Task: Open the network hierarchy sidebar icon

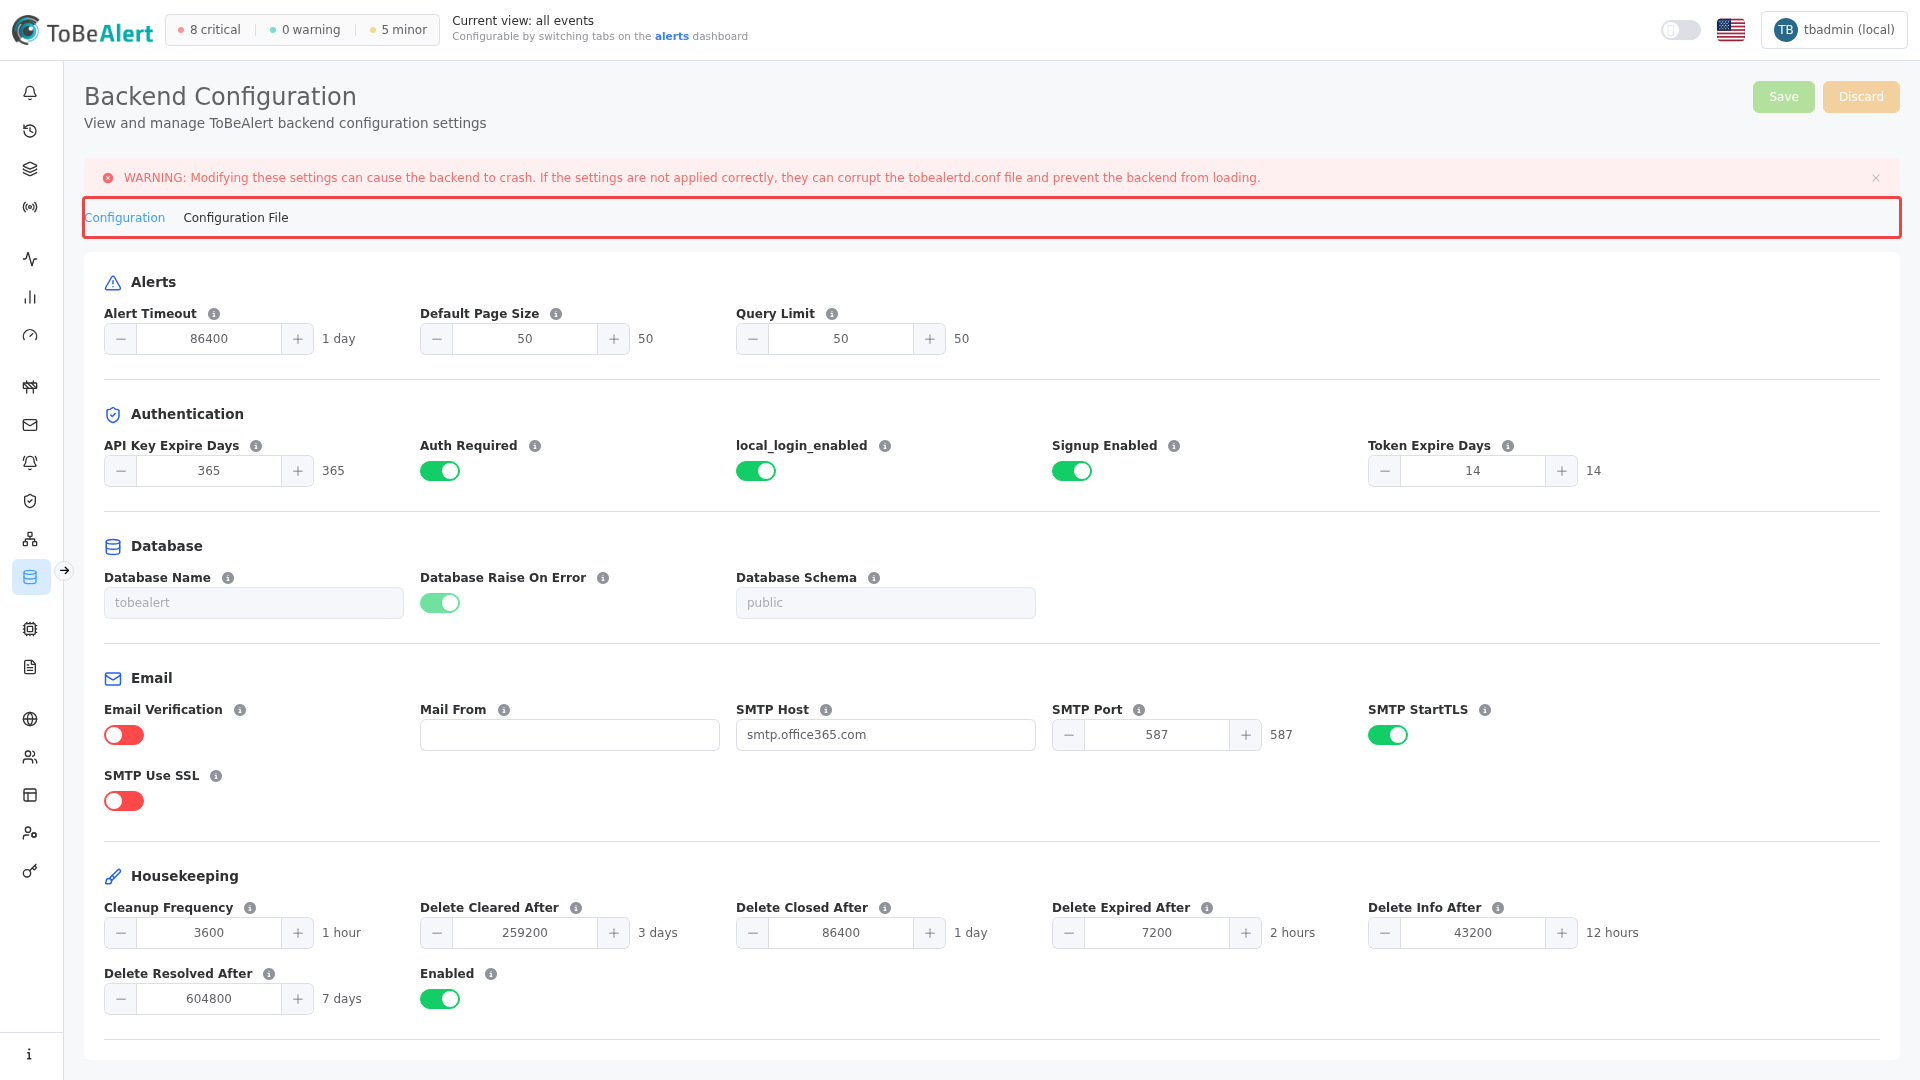Action: (30, 539)
